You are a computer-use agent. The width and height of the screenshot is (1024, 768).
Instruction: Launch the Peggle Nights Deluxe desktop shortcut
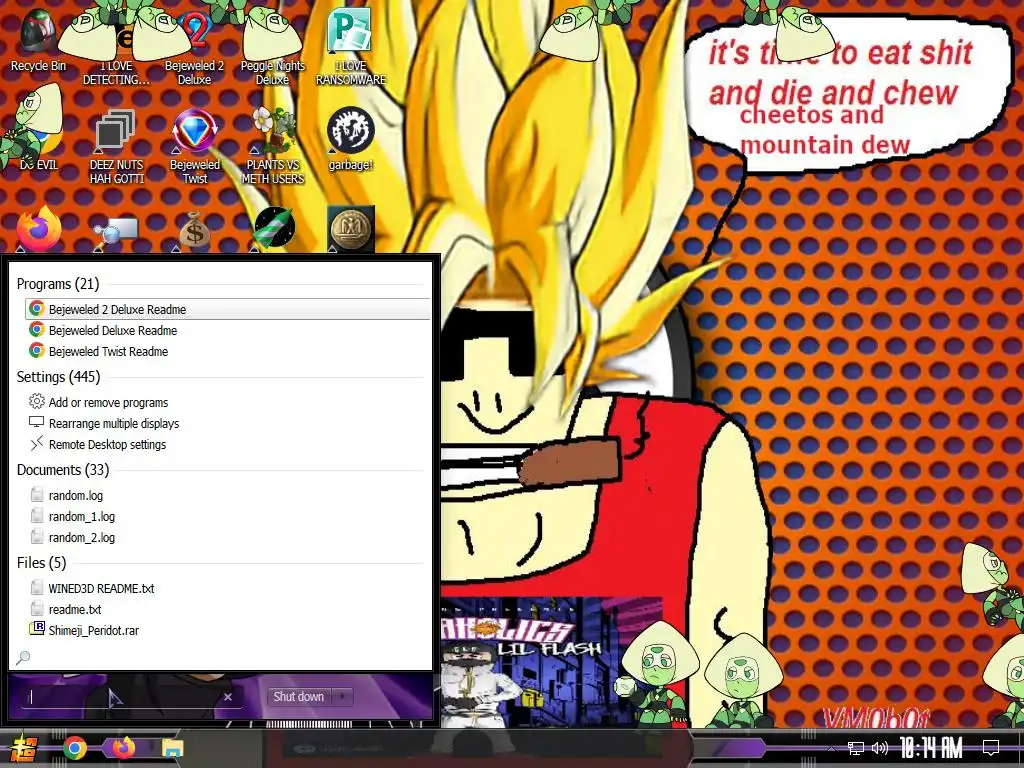[272, 49]
